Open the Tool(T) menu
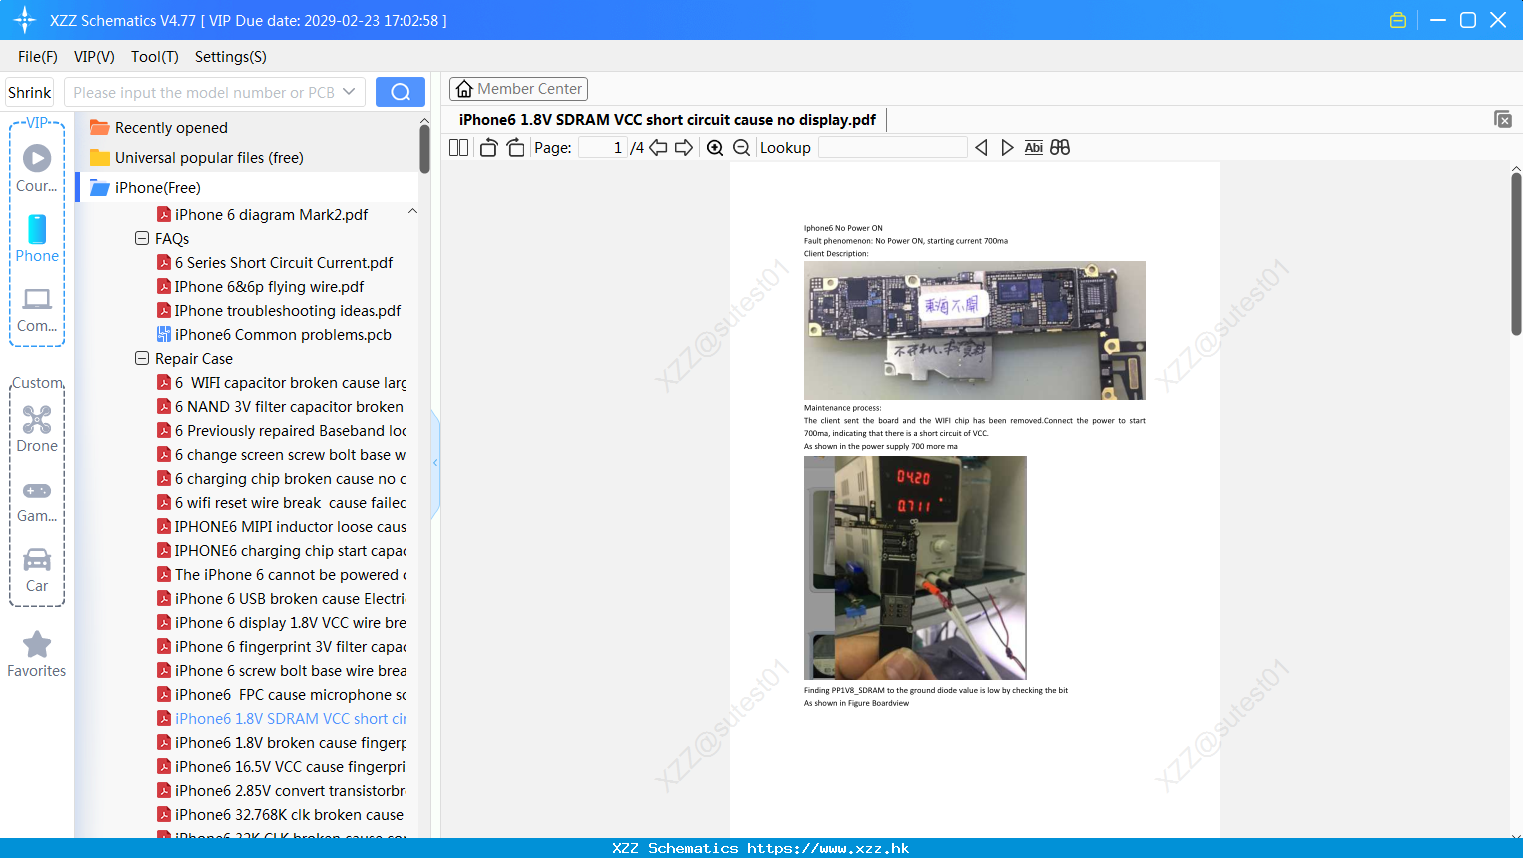 (x=155, y=57)
